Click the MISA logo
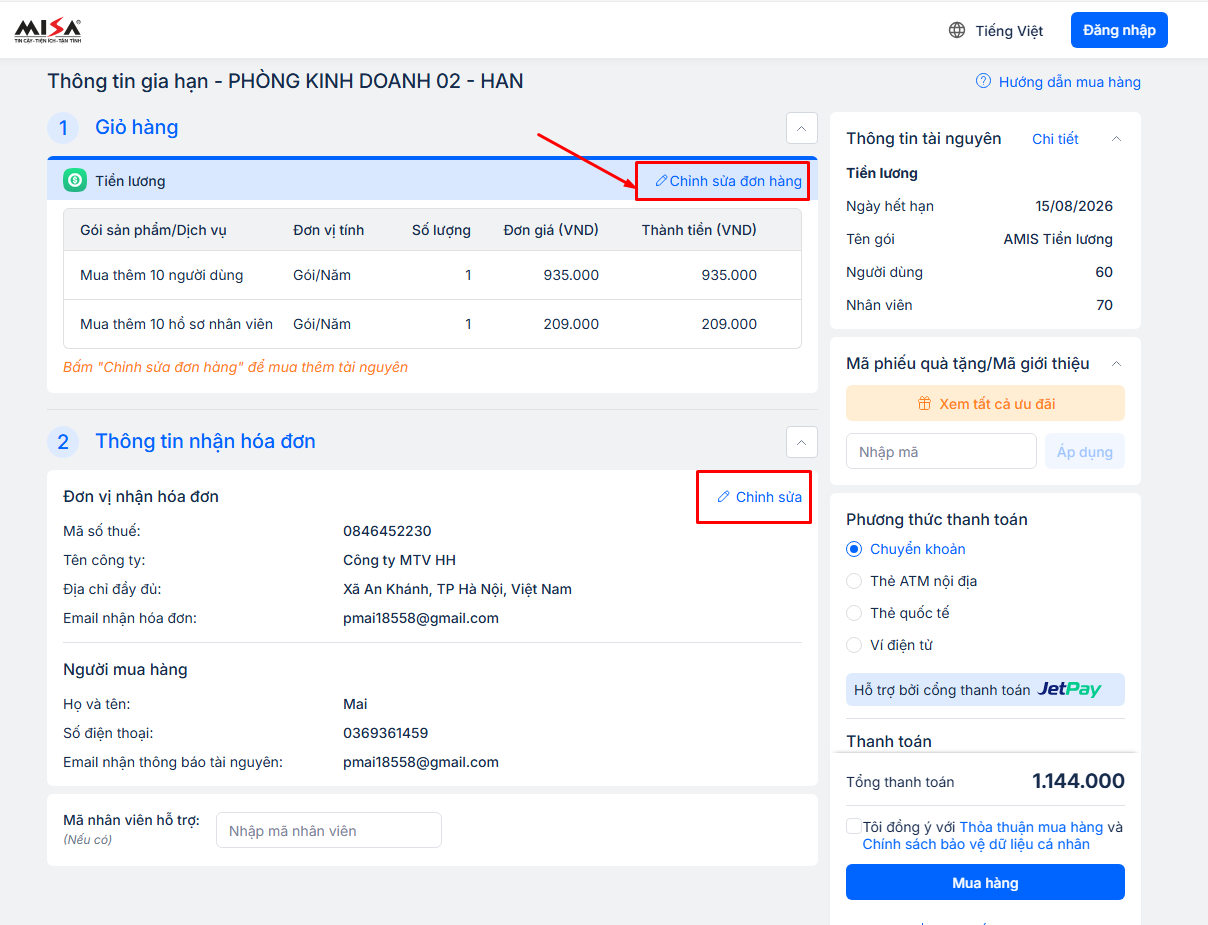Image resolution: width=1208 pixels, height=925 pixels. [48, 30]
